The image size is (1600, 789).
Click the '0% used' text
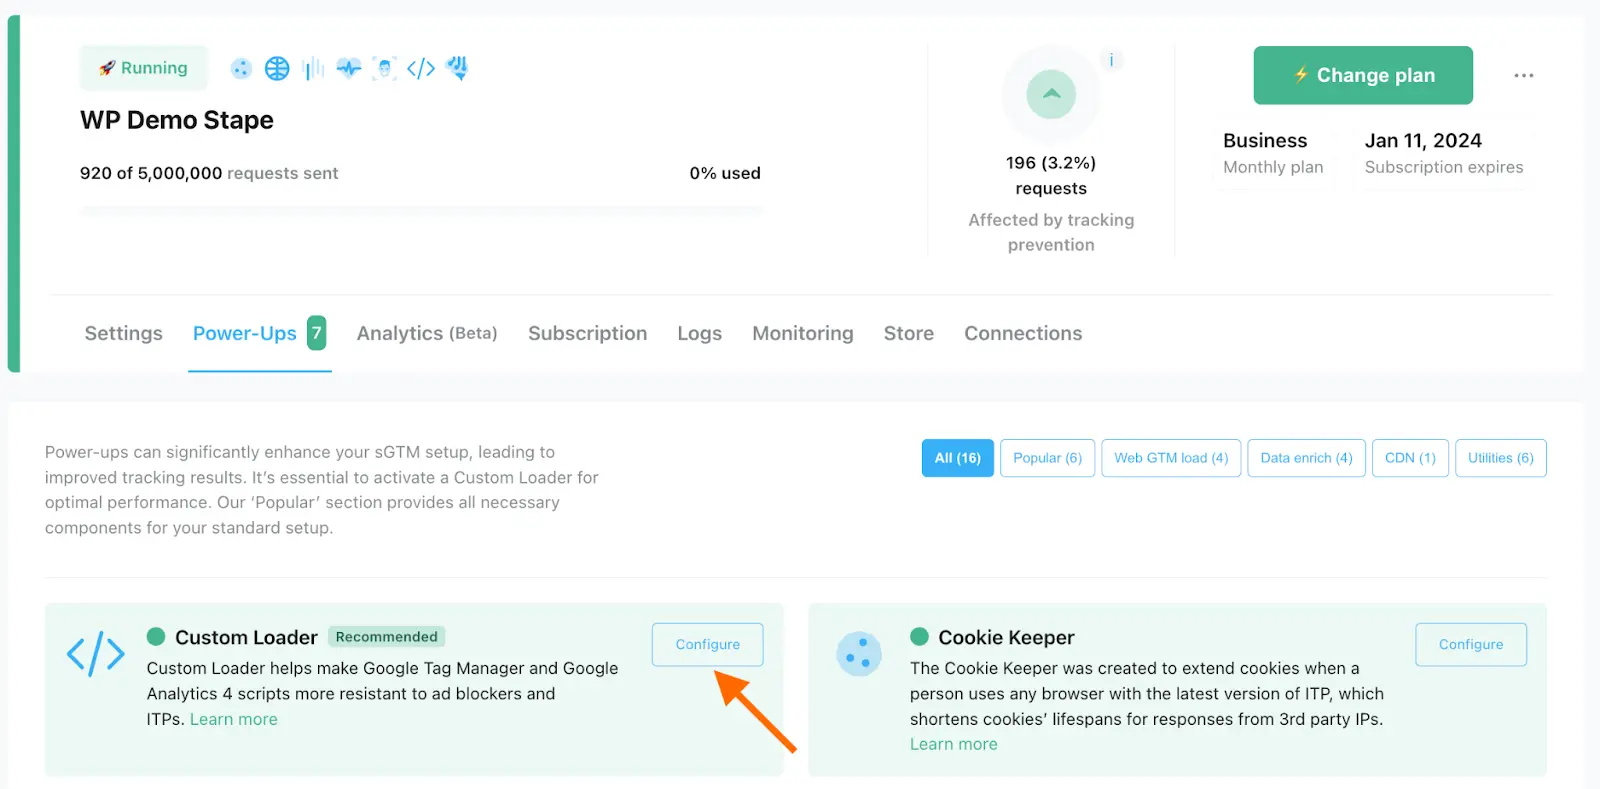725,173
